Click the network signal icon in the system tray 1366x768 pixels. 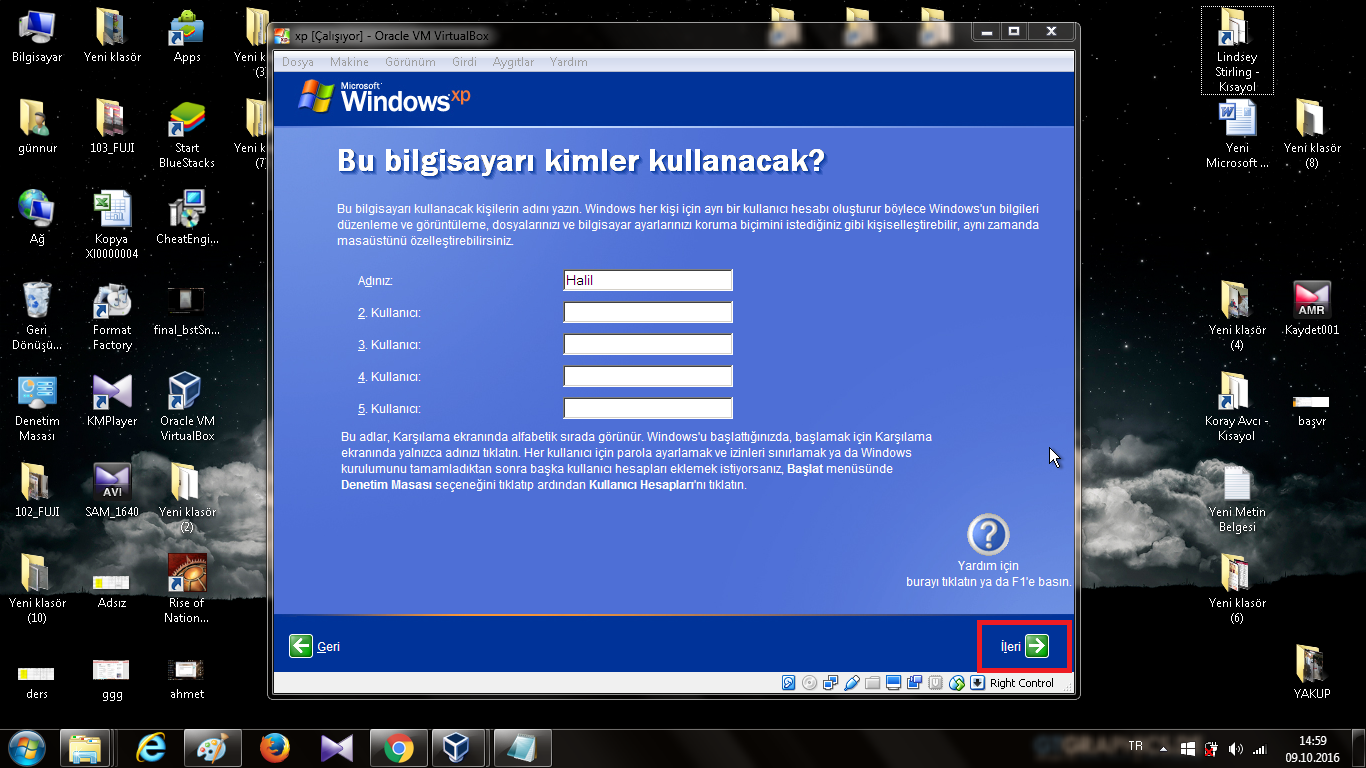[x=1260, y=748]
